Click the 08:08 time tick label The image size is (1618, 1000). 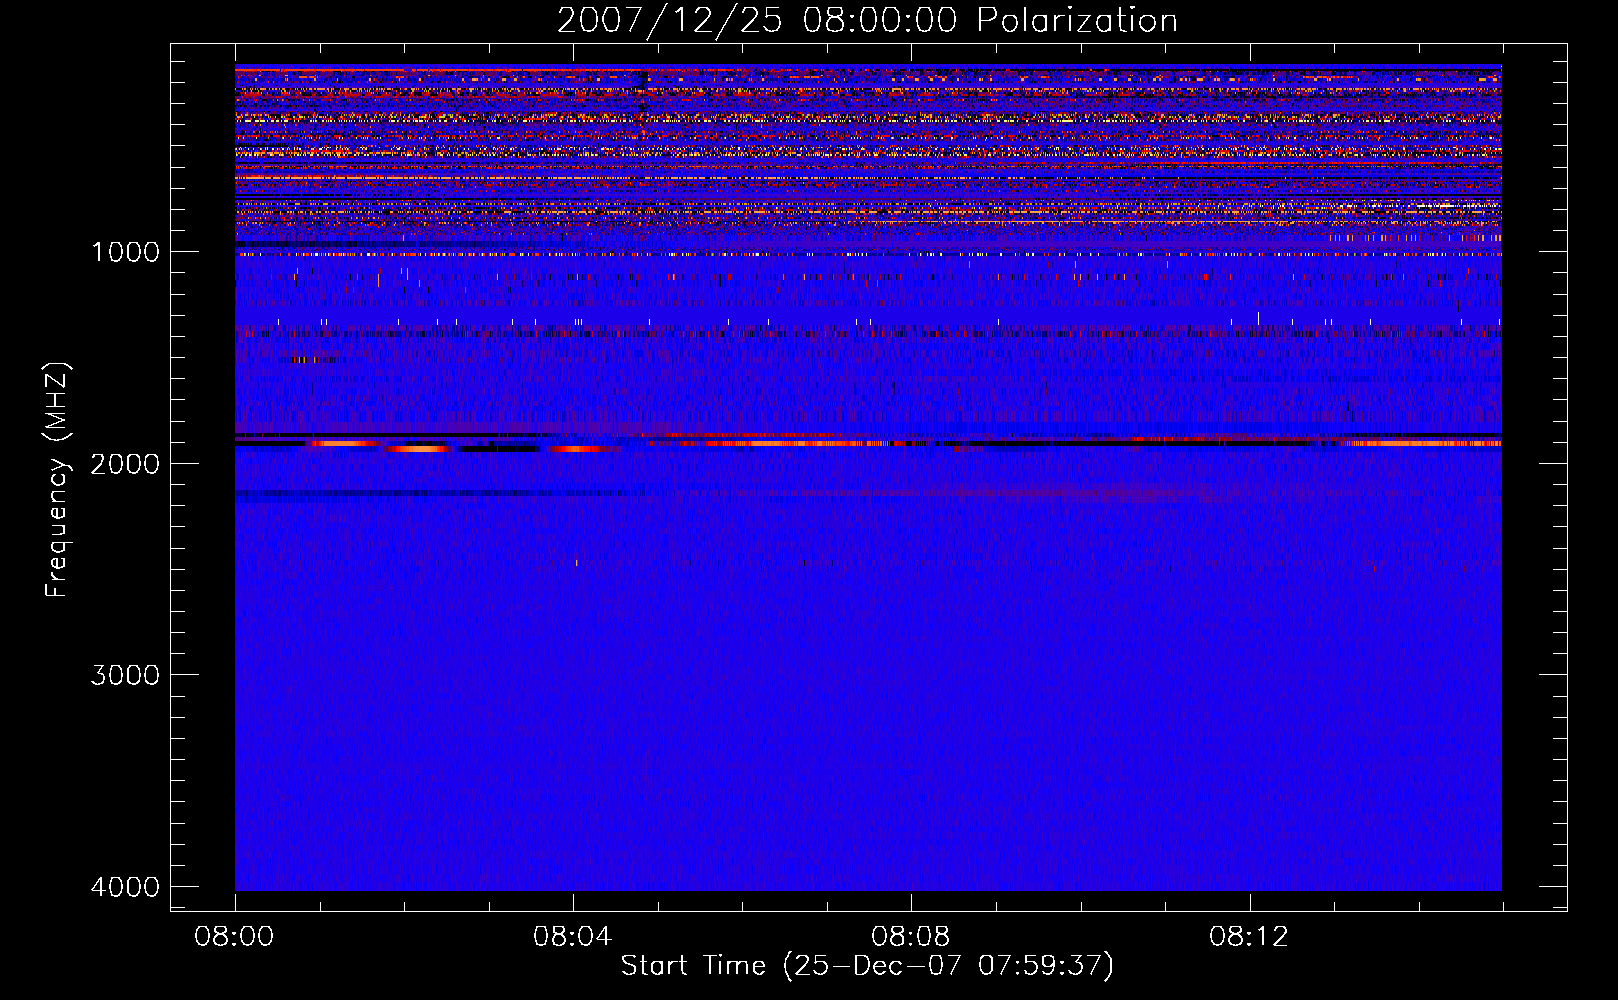911,937
